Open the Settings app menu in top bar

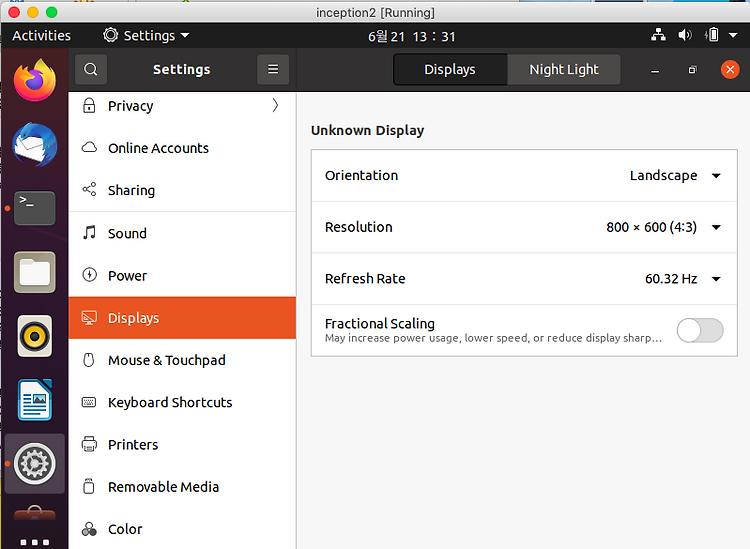click(x=146, y=35)
